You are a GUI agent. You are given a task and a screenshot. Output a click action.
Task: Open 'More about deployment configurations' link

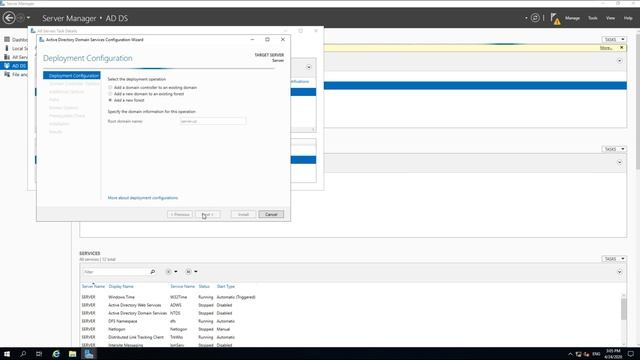(x=143, y=198)
